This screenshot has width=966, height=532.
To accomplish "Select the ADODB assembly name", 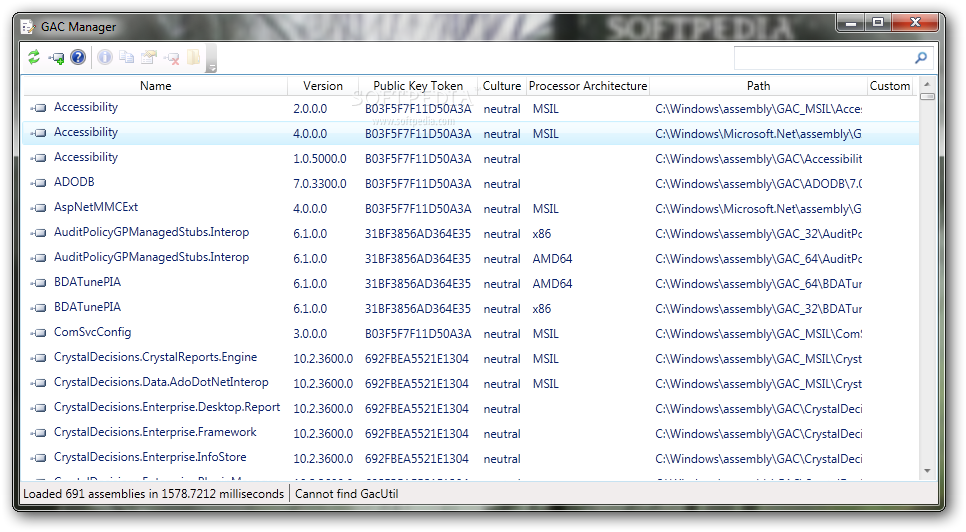I will pos(74,182).
